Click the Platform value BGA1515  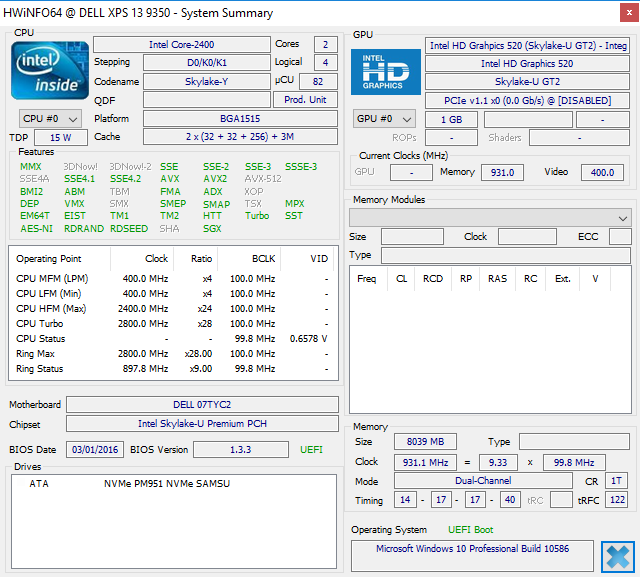point(240,119)
